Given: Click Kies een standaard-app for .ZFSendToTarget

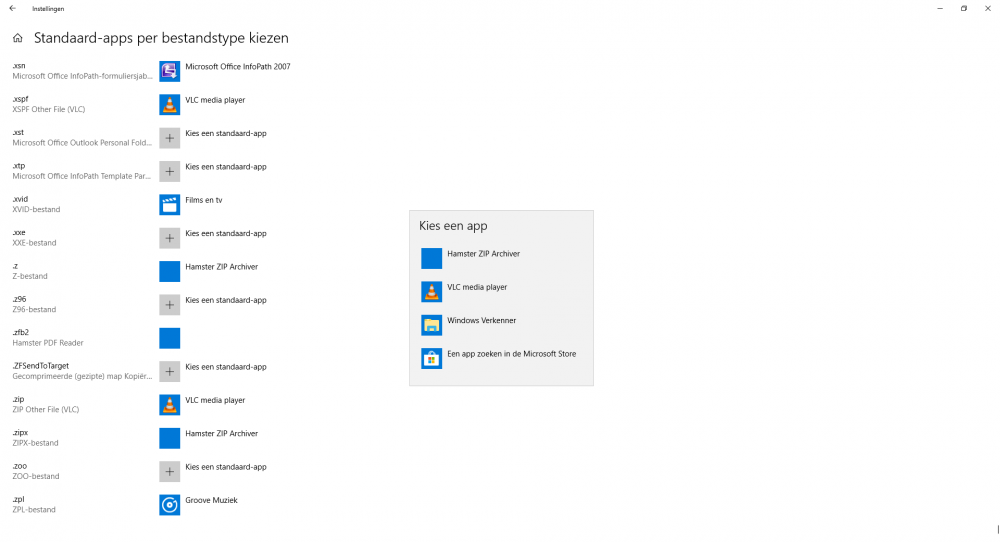Looking at the screenshot, I should click(226, 367).
